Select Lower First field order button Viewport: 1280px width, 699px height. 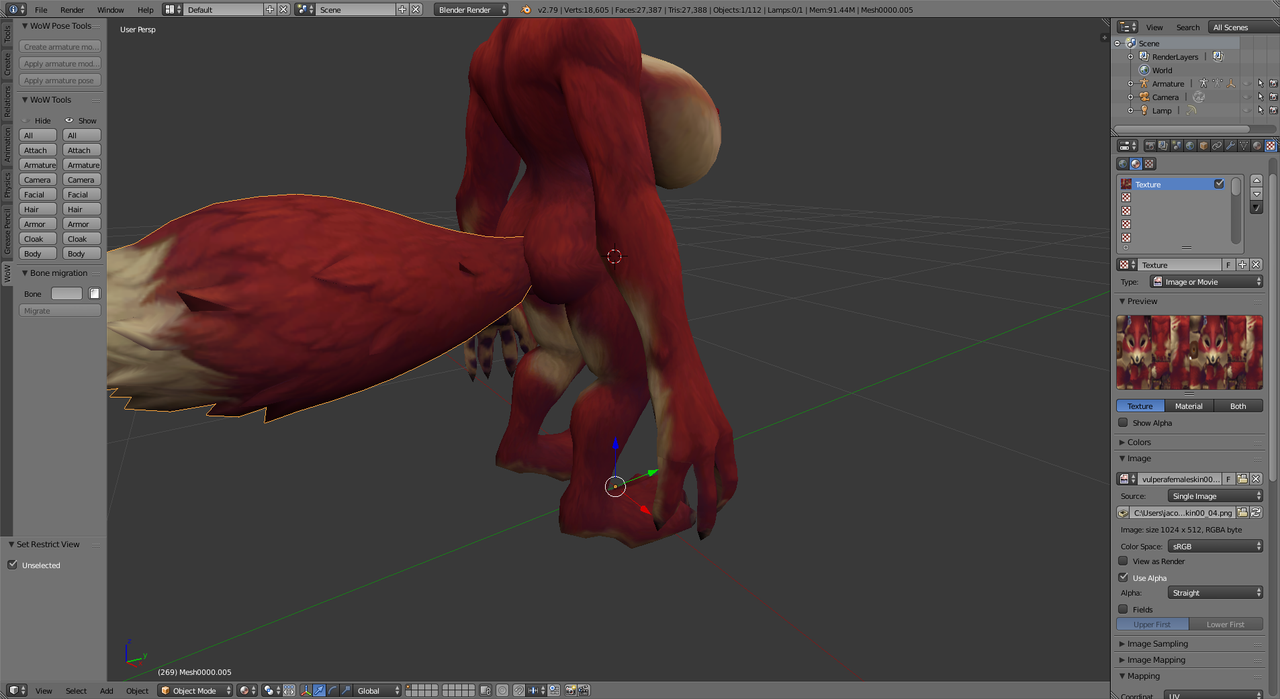(x=1226, y=625)
